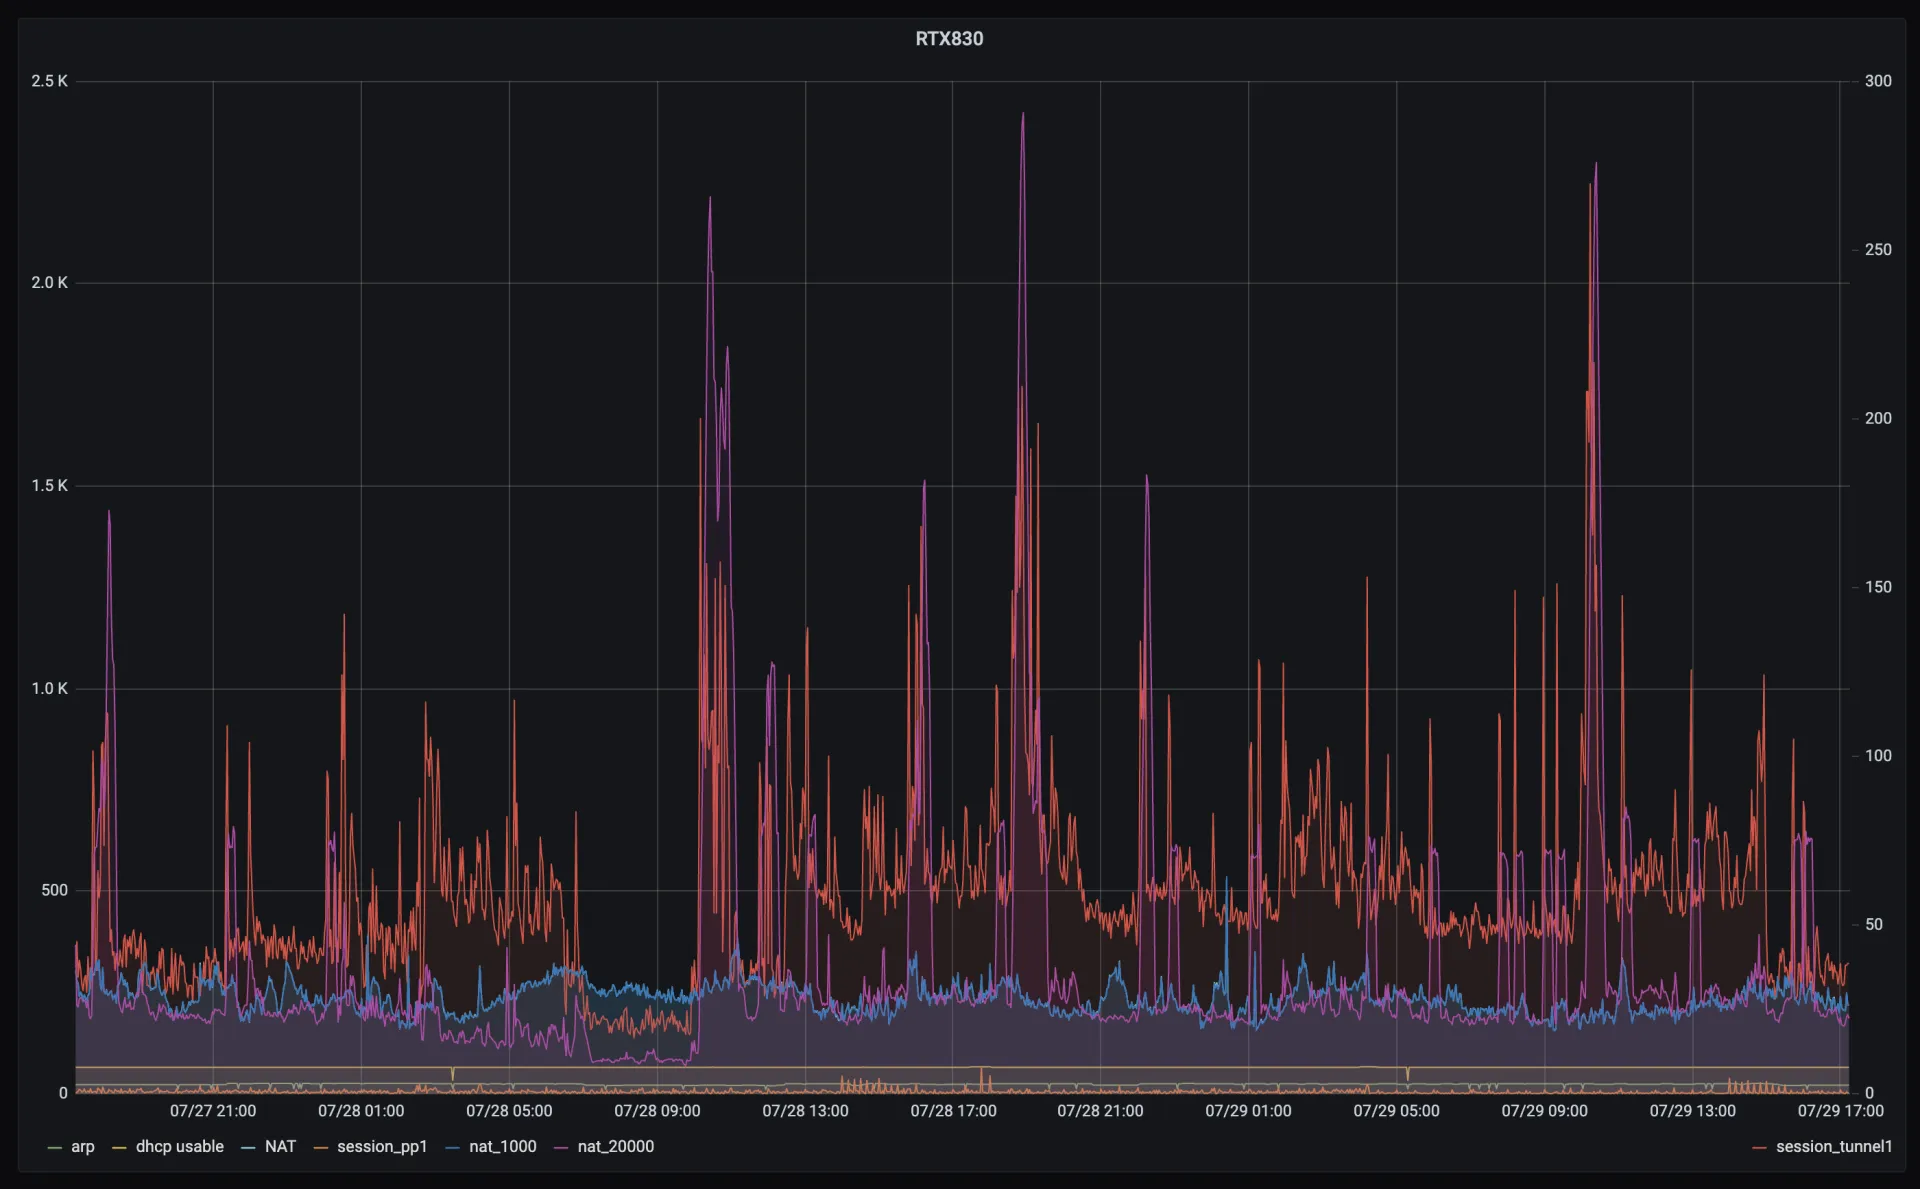
Task: Click the arp legend color marker
Action: [x=54, y=1147]
